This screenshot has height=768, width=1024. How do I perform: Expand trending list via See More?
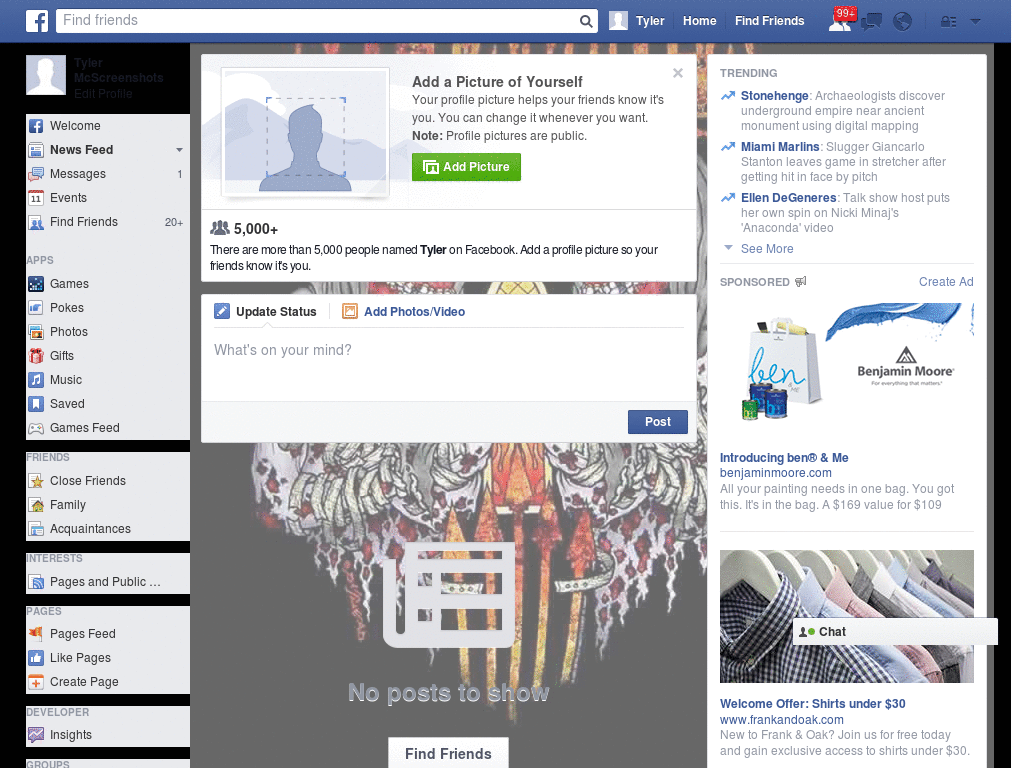[767, 249]
